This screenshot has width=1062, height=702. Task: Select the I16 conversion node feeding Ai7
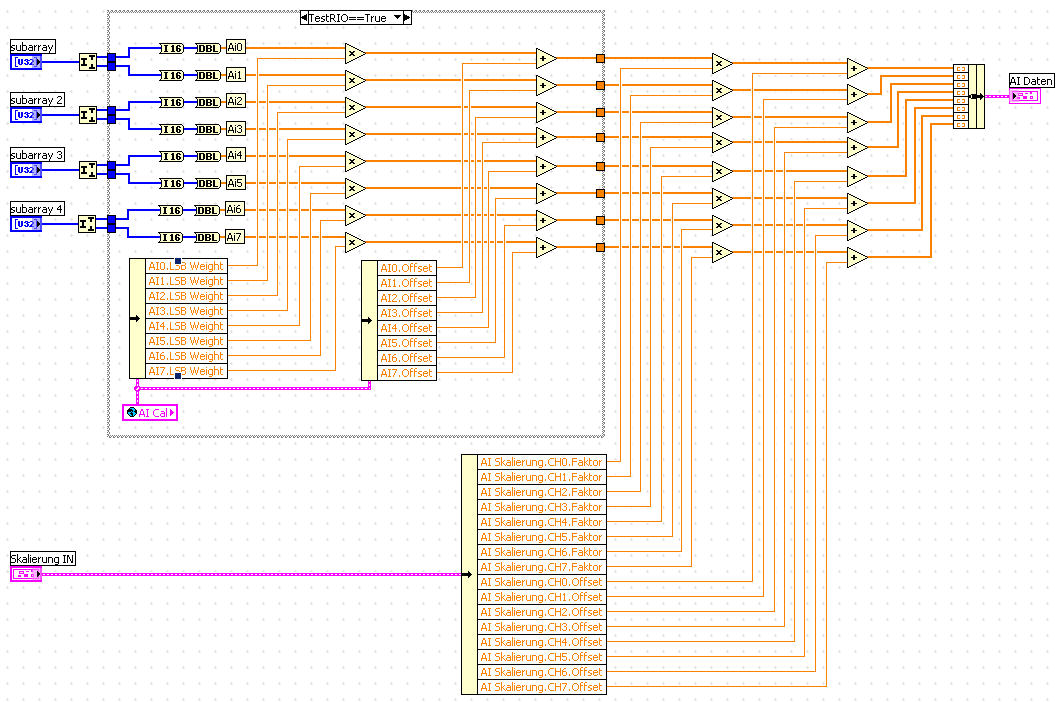pos(171,237)
